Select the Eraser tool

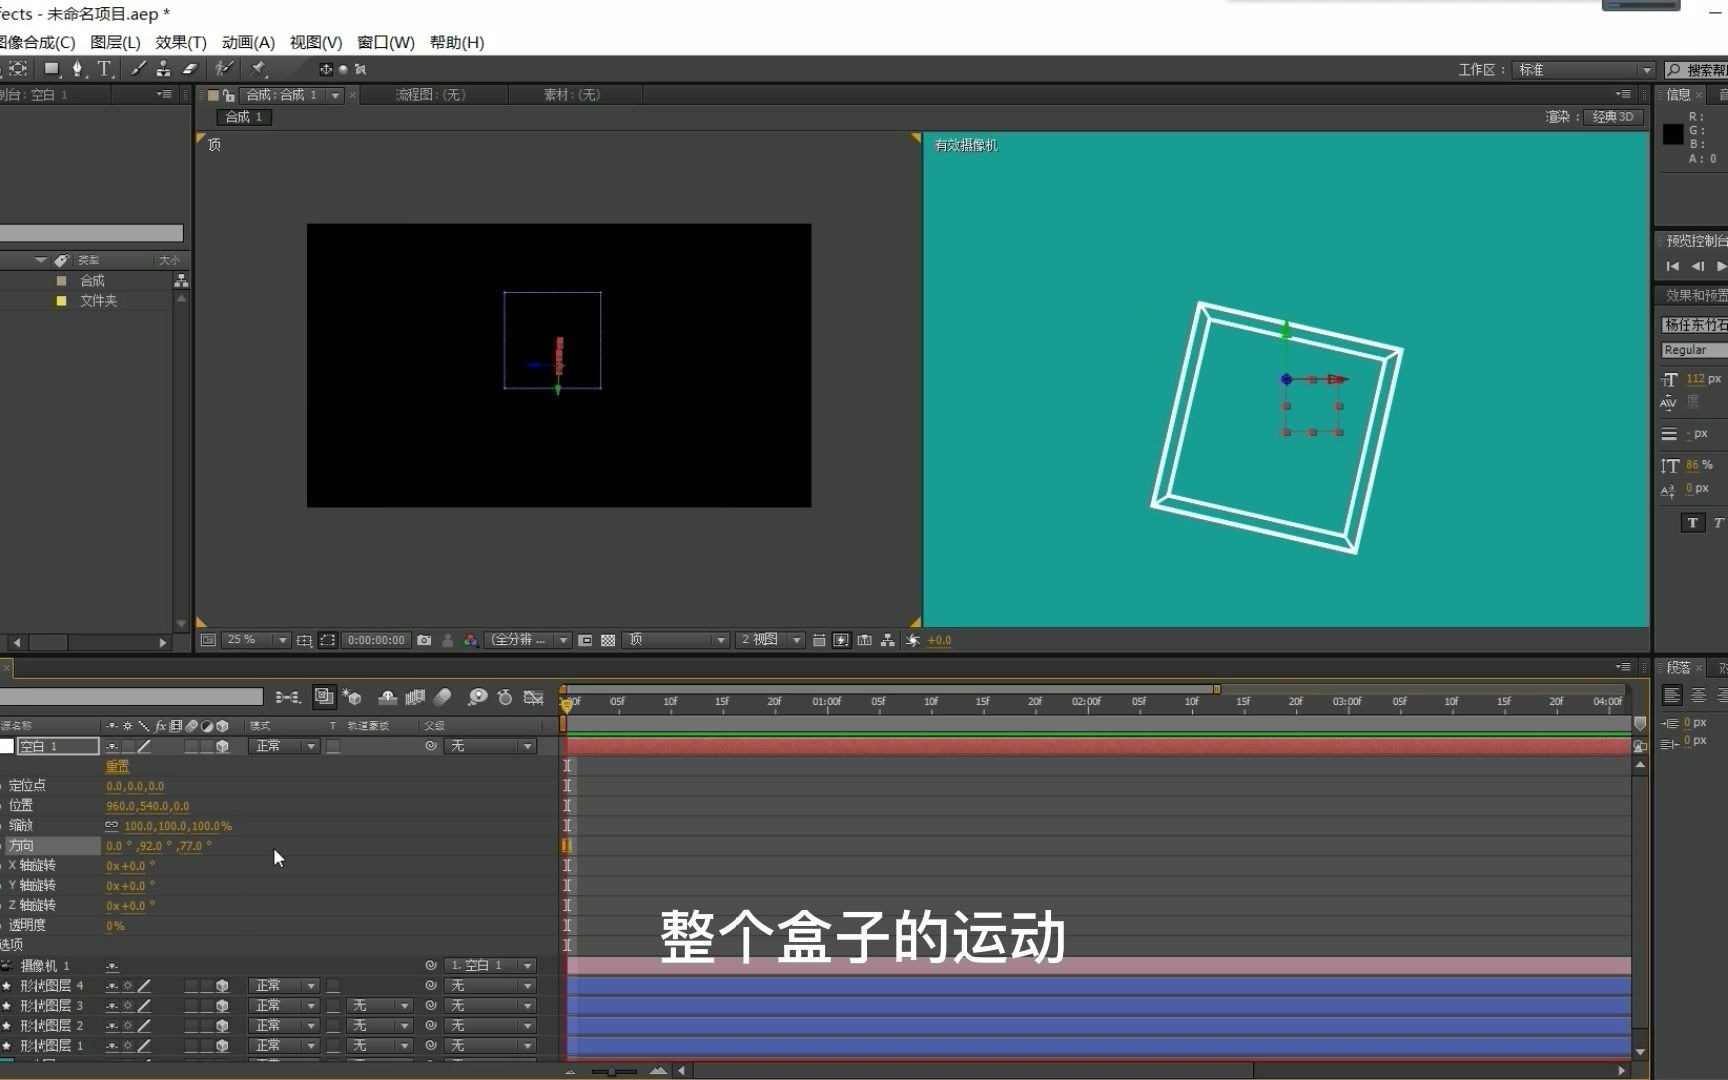[190, 69]
